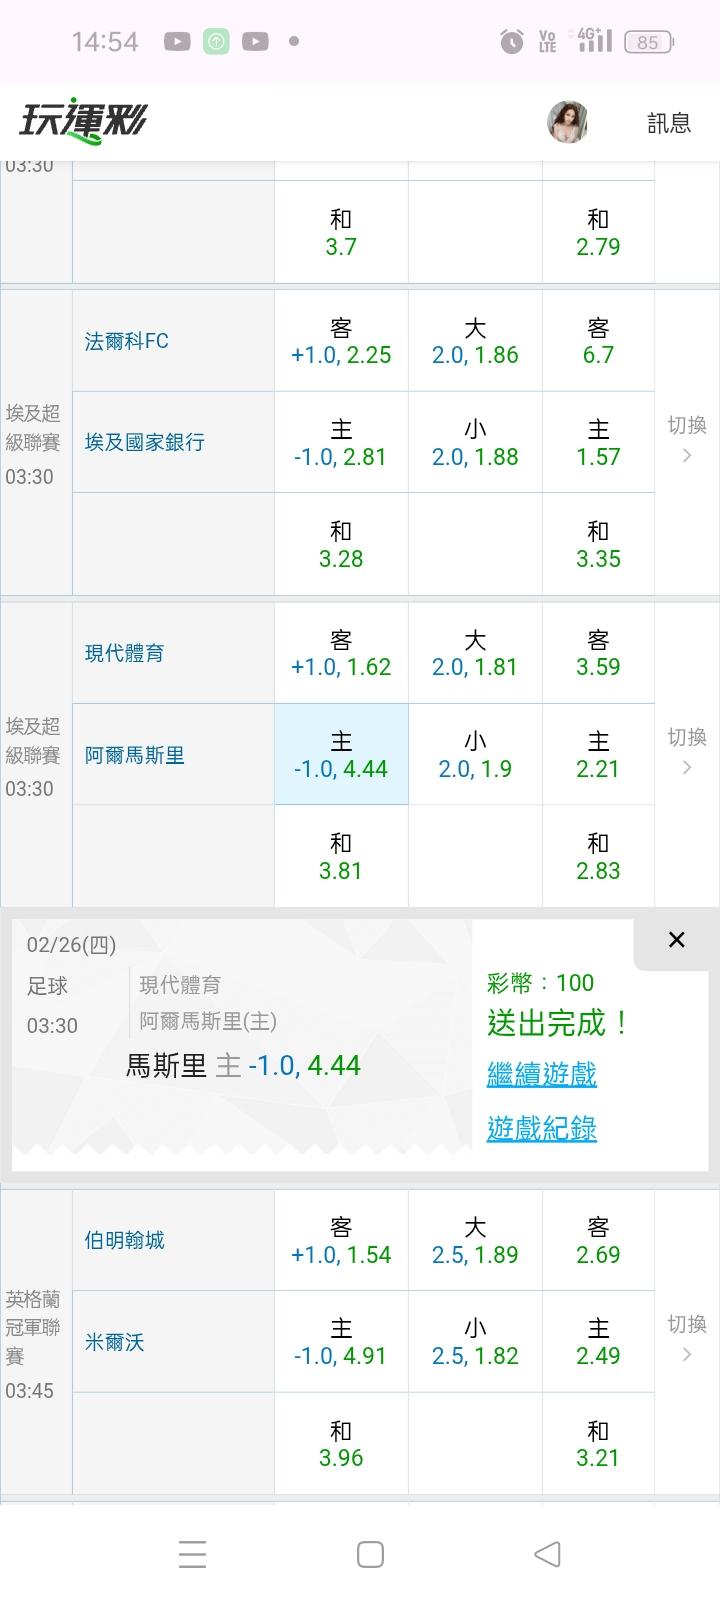Tap Android home square icon
Image resolution: width=720 pixels, height=1604 pixels.
pyautogui.click(x=370, y=1554)
